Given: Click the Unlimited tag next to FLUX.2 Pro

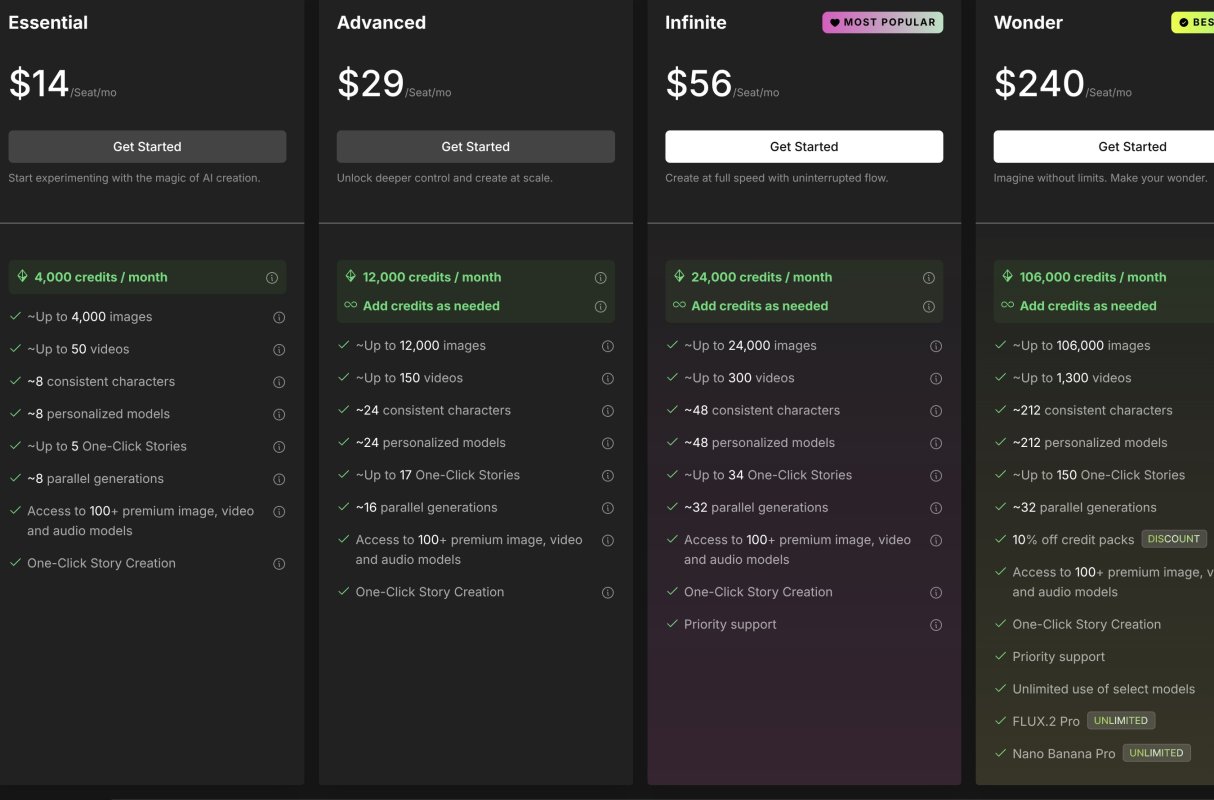Looking at the screenshot, I should 1121,720.
